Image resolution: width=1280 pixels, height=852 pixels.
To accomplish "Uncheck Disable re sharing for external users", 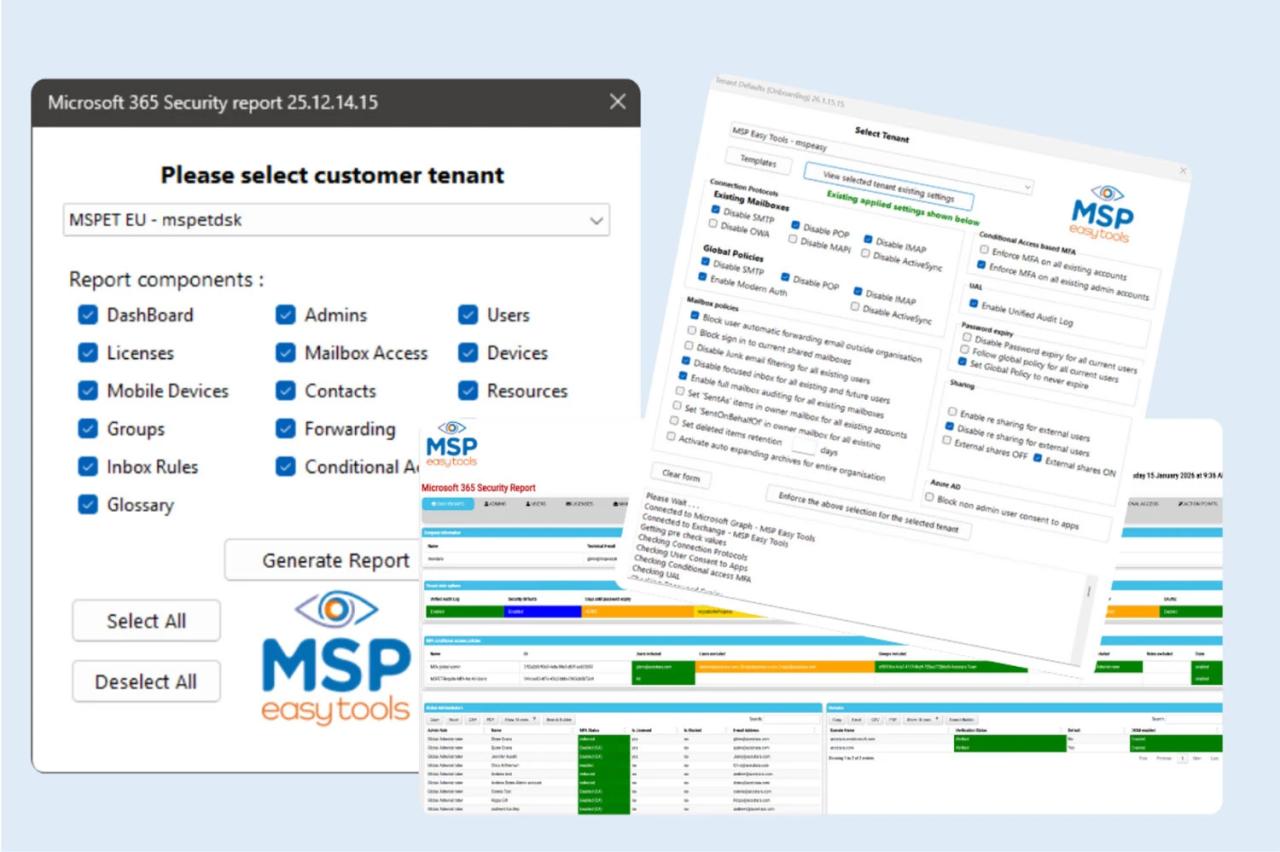I will click(950, 425).
